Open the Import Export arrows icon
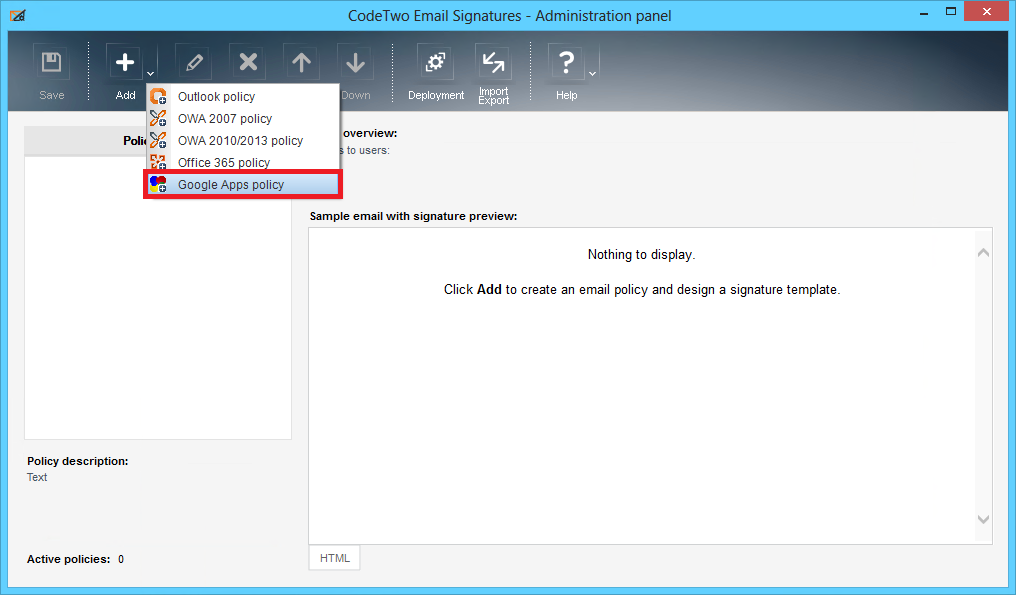 coord(493,62)
